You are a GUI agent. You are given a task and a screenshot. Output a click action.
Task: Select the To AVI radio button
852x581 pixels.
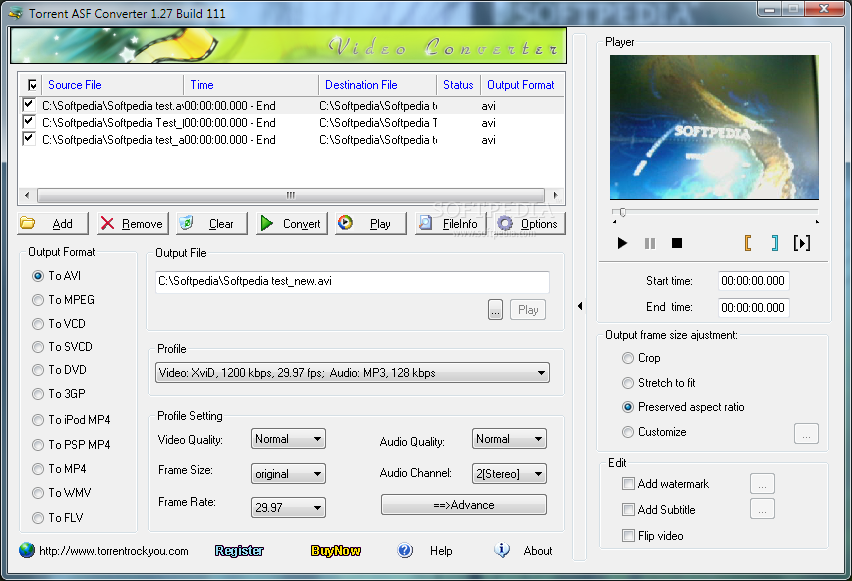point(37,276)
